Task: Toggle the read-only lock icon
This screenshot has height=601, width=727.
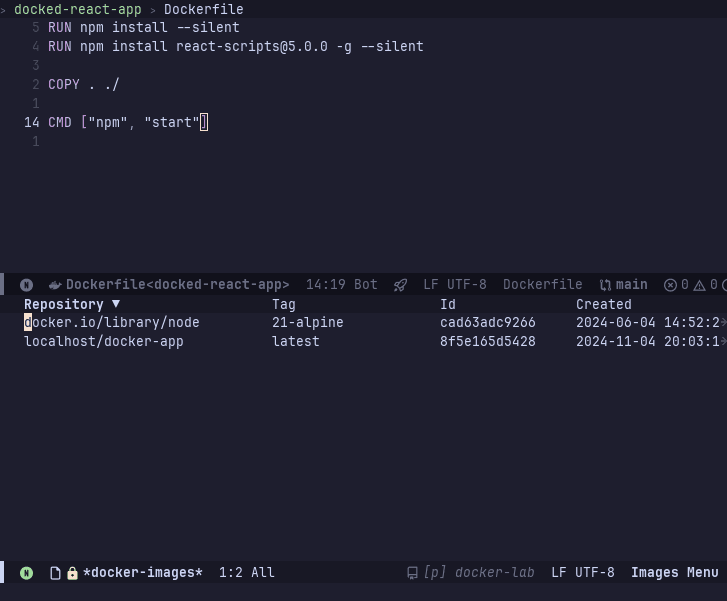Action: (x=72, y=573)
